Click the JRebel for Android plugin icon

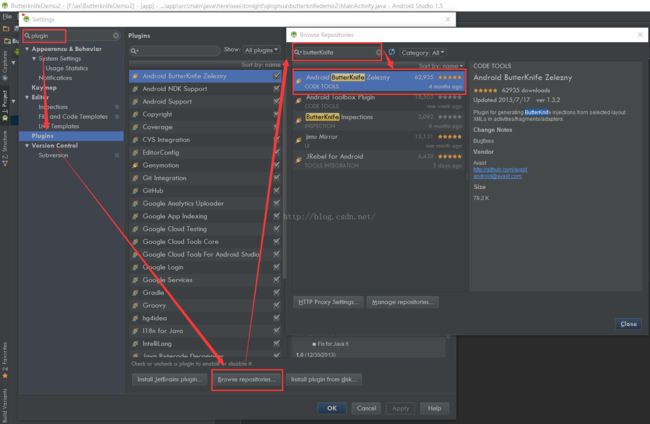click(x=298, y=160)
